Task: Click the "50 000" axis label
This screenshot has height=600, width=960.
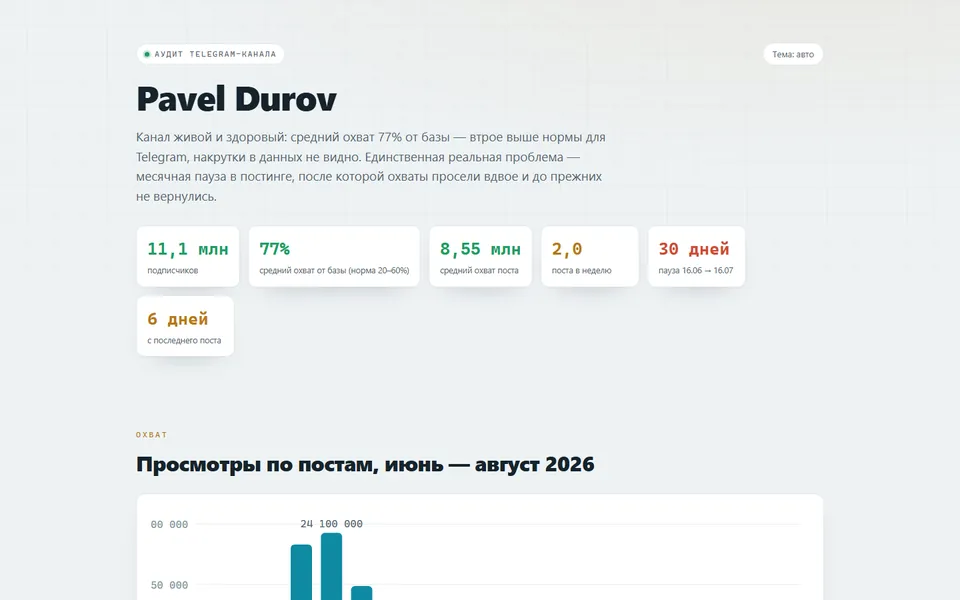Action: 169,585
